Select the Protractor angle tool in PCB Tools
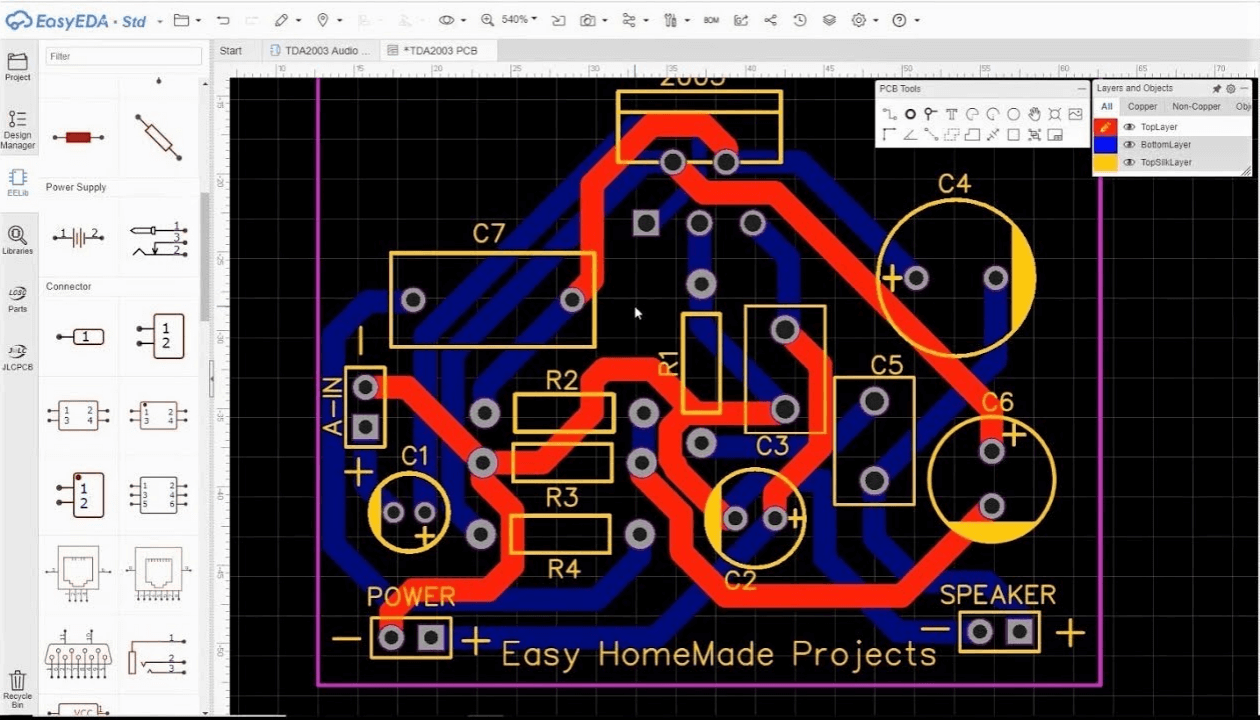The width and height of the screenshot is (1260, 720). [910, 135]
